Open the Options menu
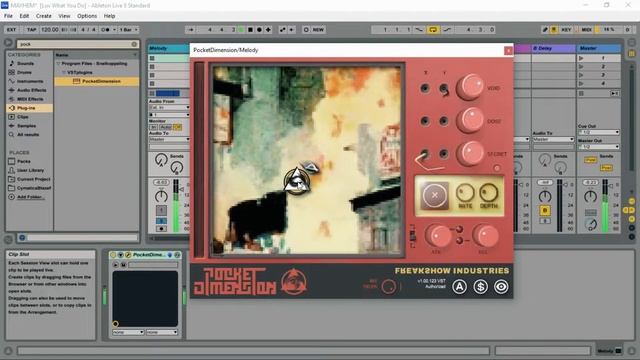640x360 pixels. pos(87,16)
